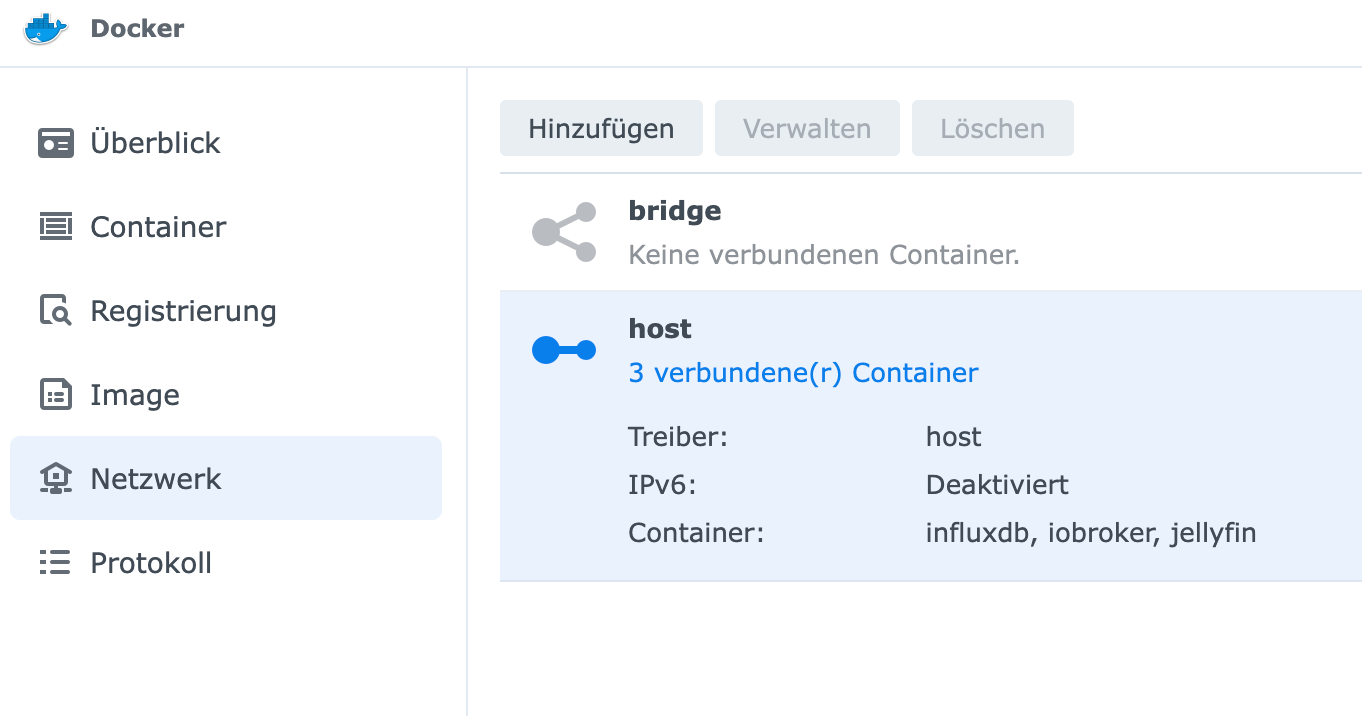Viewport: 1362px width, 716px height.
Task: Open the Überblick section
Action: coord(155,143)
